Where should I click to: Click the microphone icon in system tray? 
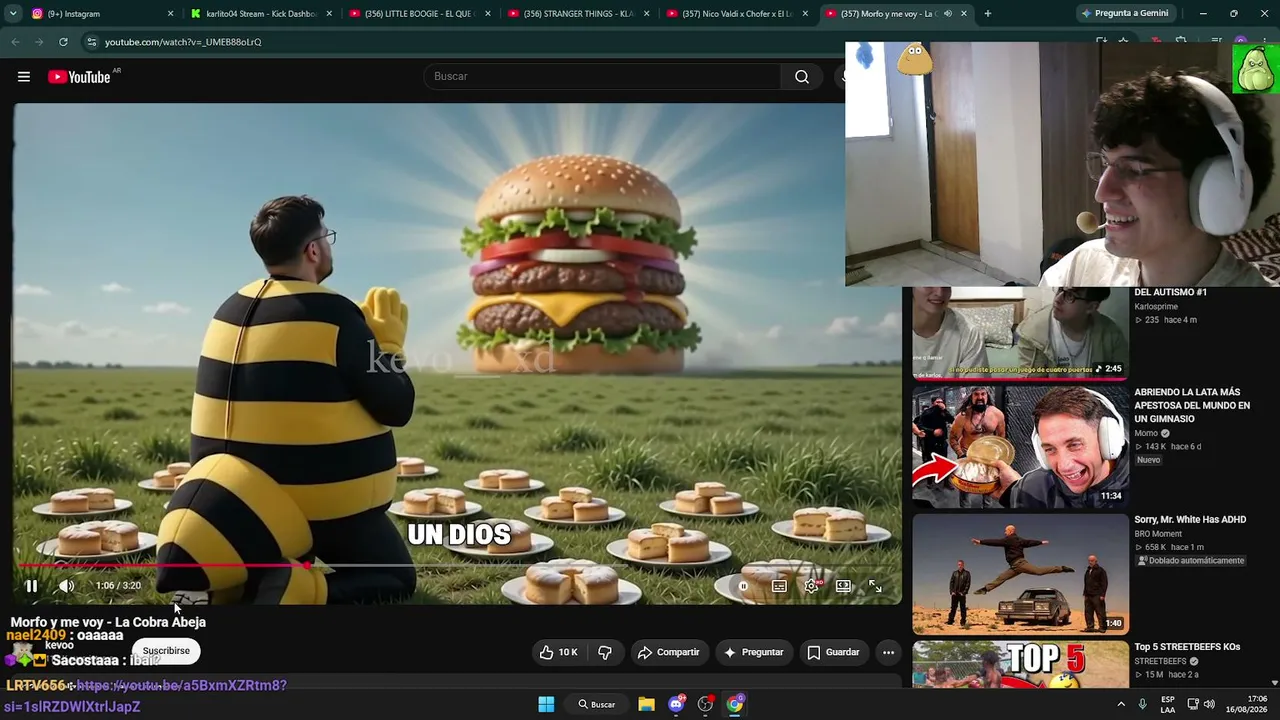[x=1142, y=704]
